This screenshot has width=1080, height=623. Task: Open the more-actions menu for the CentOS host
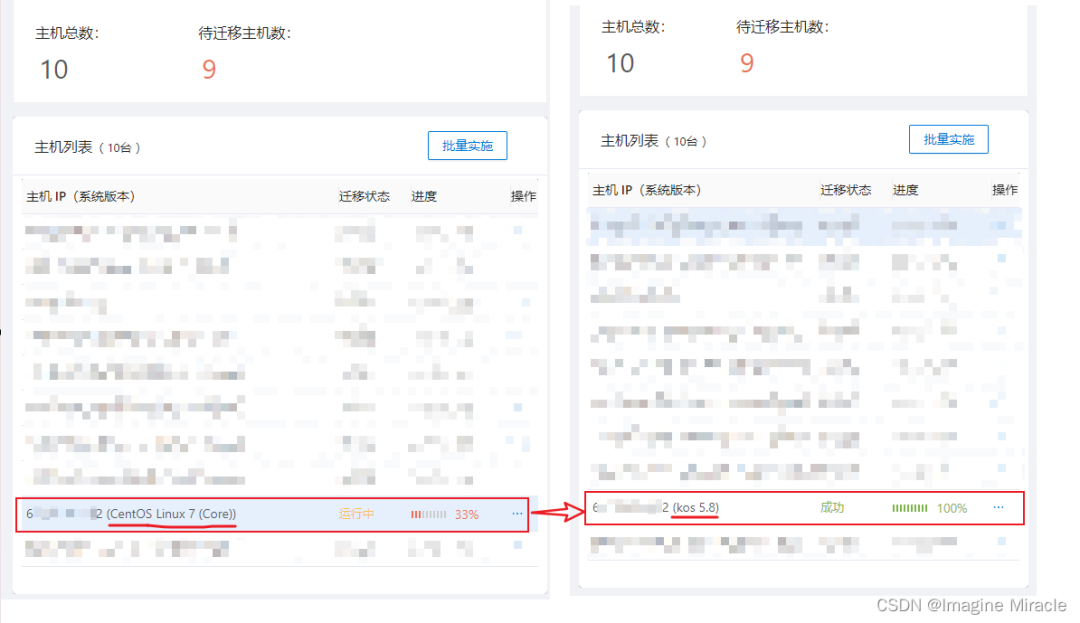pos(517,514)
